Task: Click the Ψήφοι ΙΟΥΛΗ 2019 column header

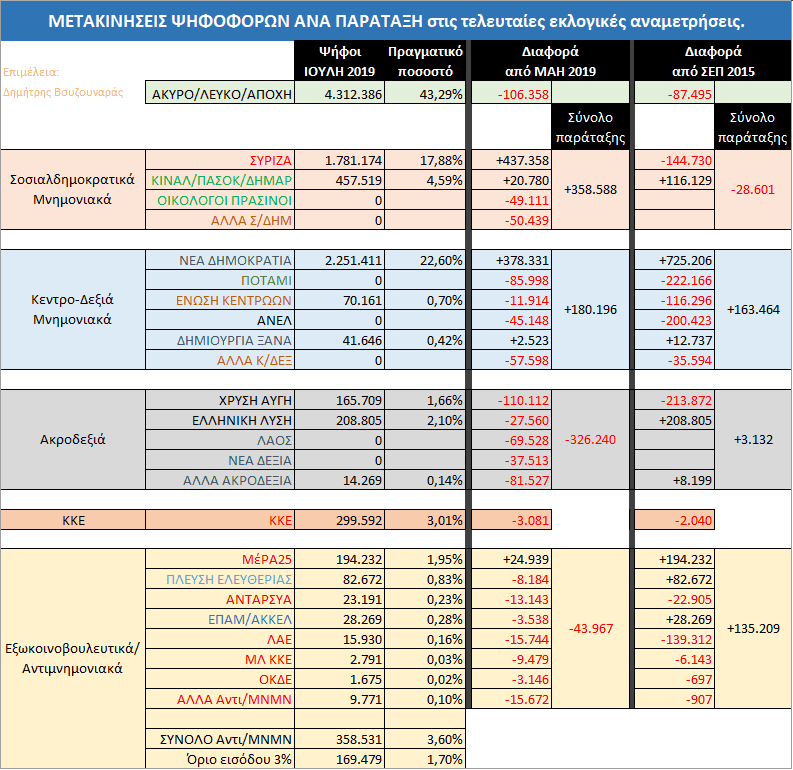Action: pos(339,61)
